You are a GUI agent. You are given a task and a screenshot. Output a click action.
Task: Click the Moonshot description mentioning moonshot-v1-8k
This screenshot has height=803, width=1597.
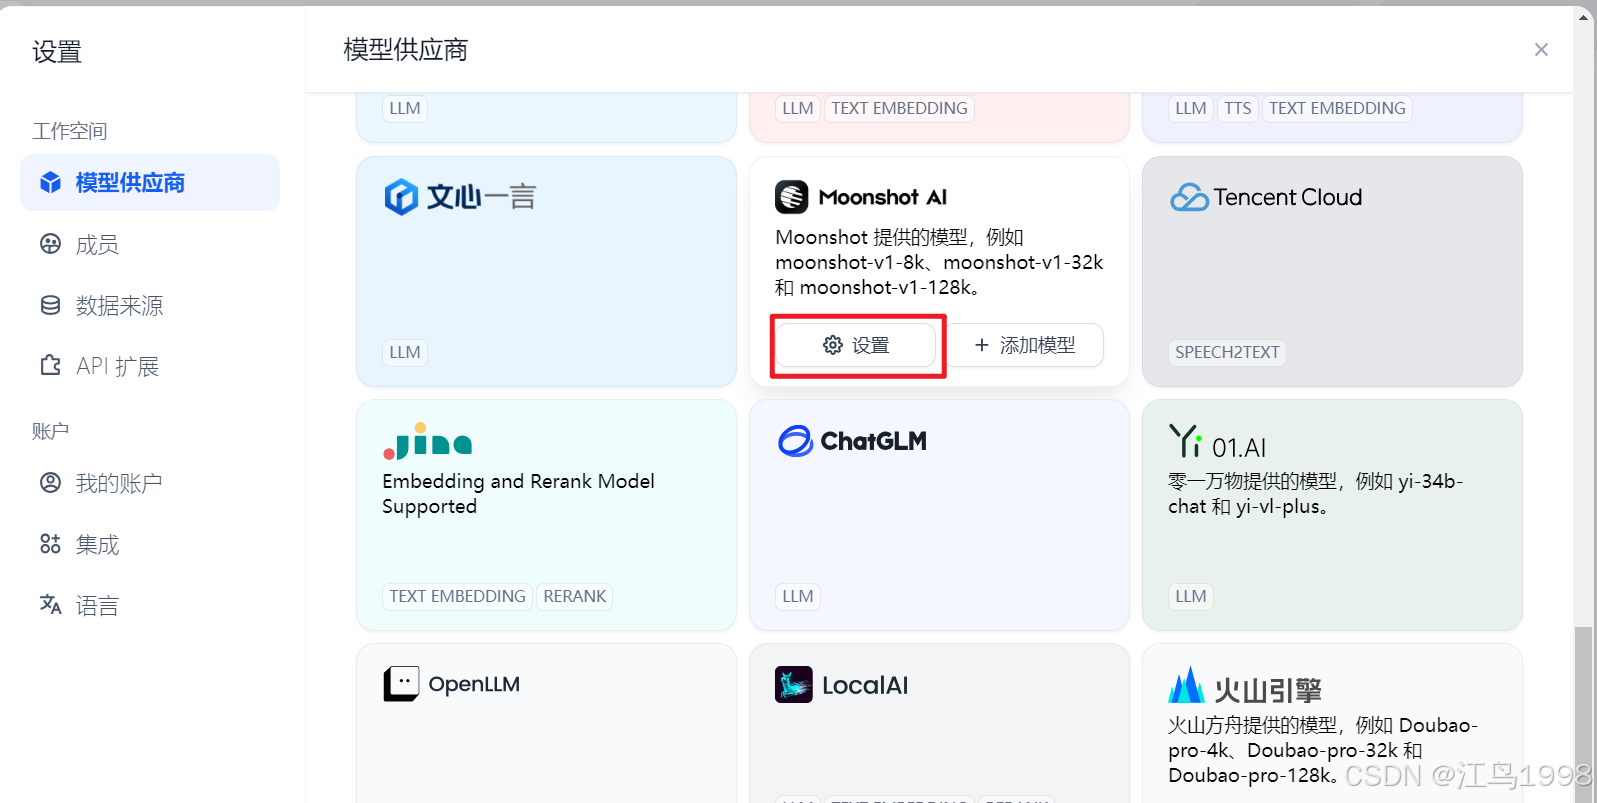[939, 262]
